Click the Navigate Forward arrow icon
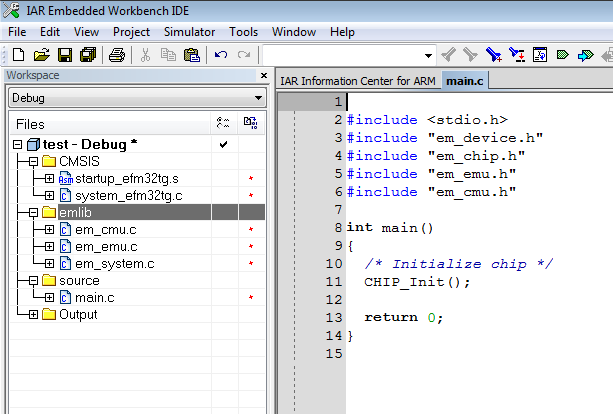613x414 pixels. pyautogui.click(x=585, y=55)
